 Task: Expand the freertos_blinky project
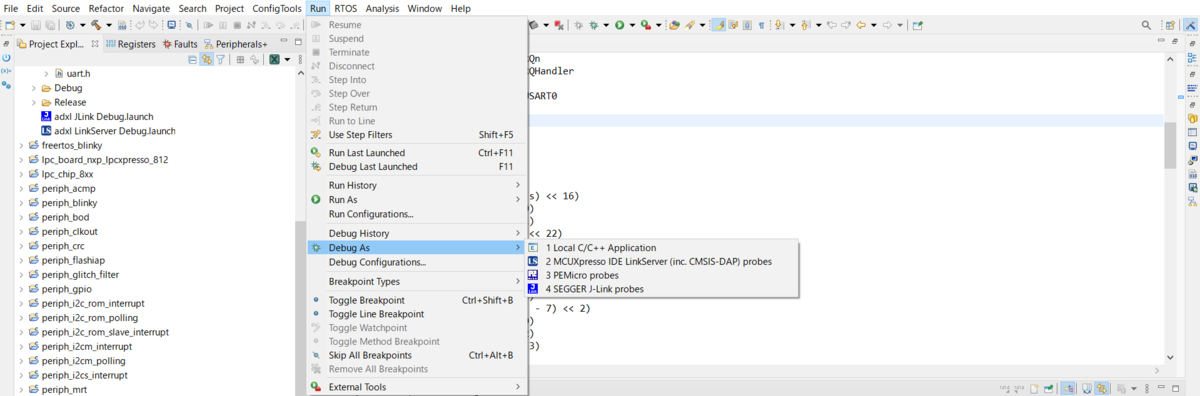click(x=21, y=145)
